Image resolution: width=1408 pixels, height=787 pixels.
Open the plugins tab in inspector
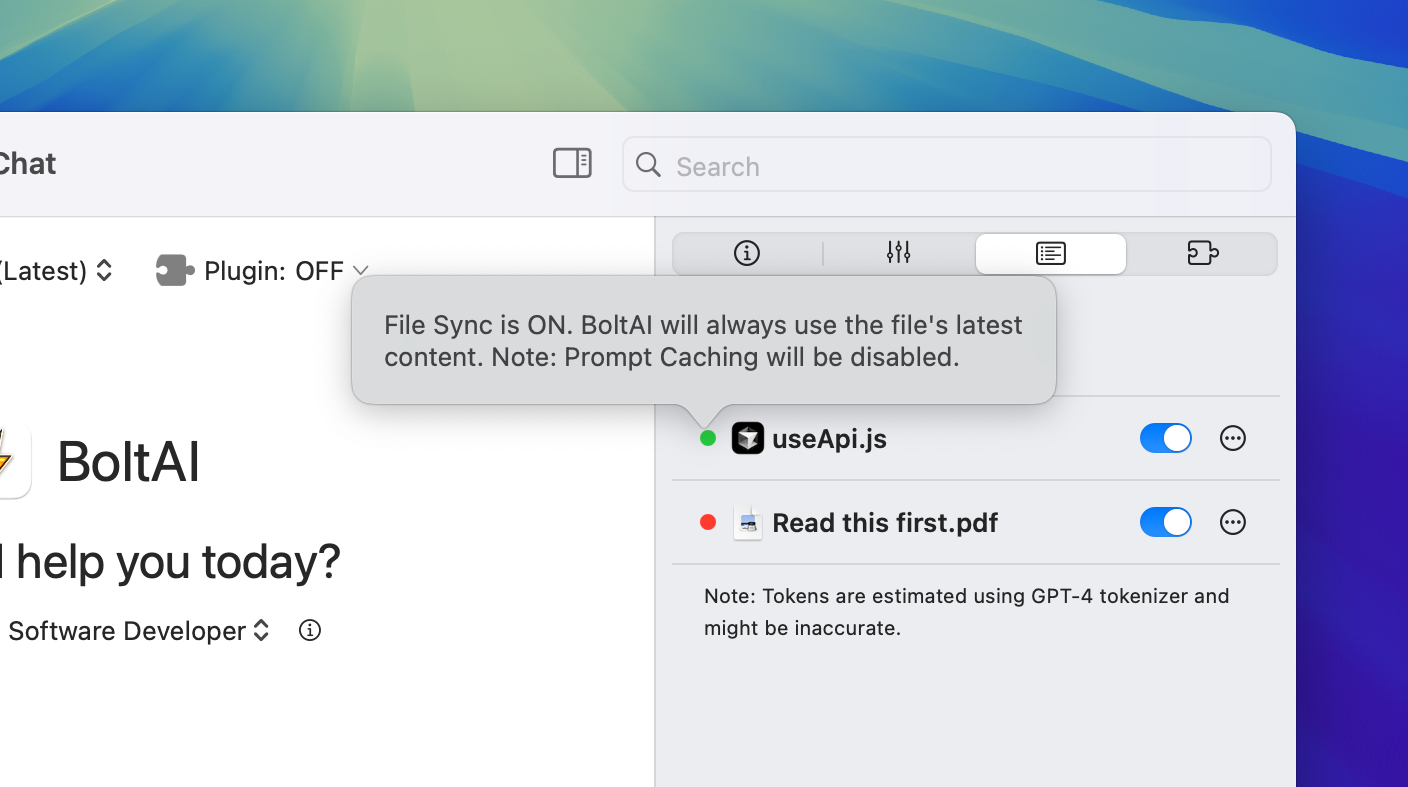pos(1202,254)
